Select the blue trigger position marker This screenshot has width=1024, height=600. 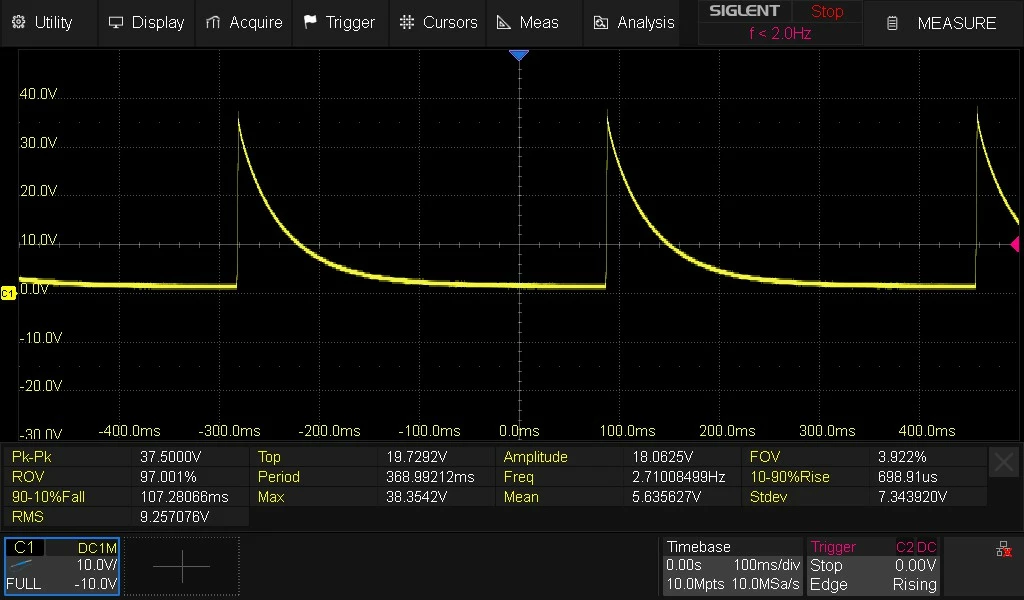point(519,55)
